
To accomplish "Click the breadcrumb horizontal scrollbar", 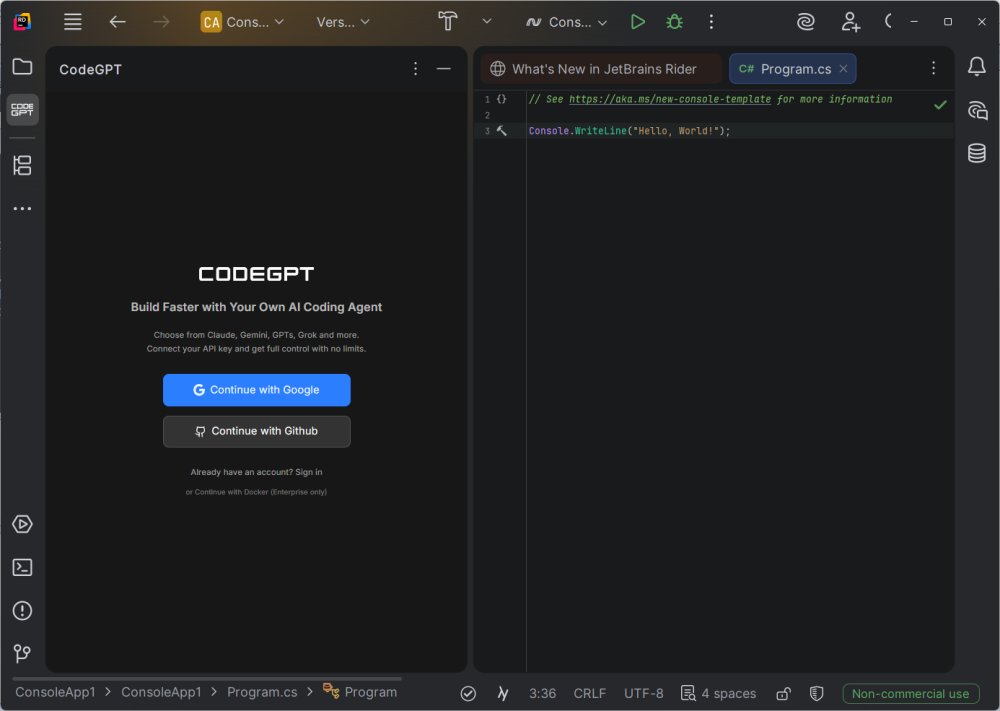I will (207, 679).
